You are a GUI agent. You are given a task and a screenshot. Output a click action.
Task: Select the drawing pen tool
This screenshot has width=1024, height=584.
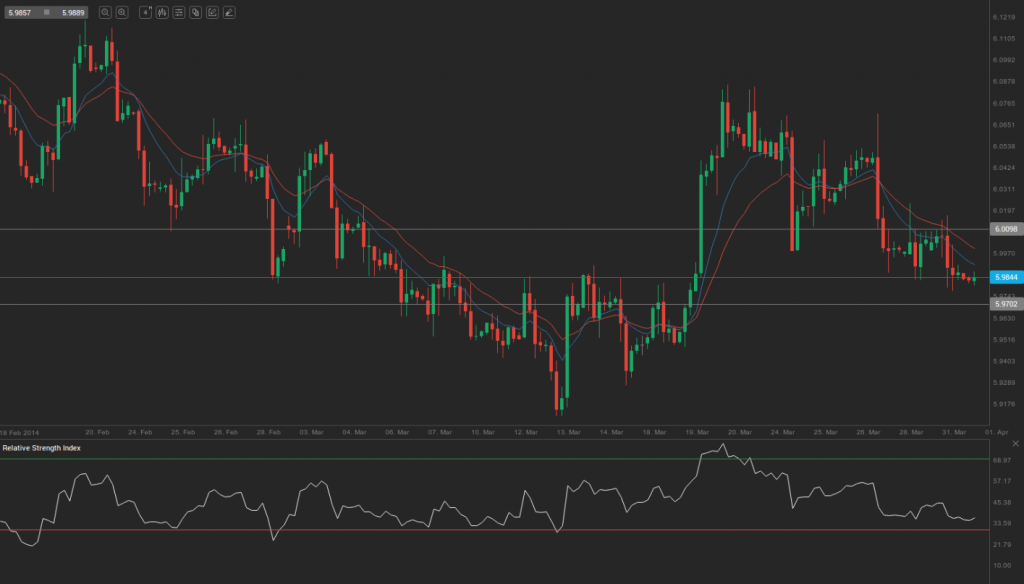pos(227,13)
